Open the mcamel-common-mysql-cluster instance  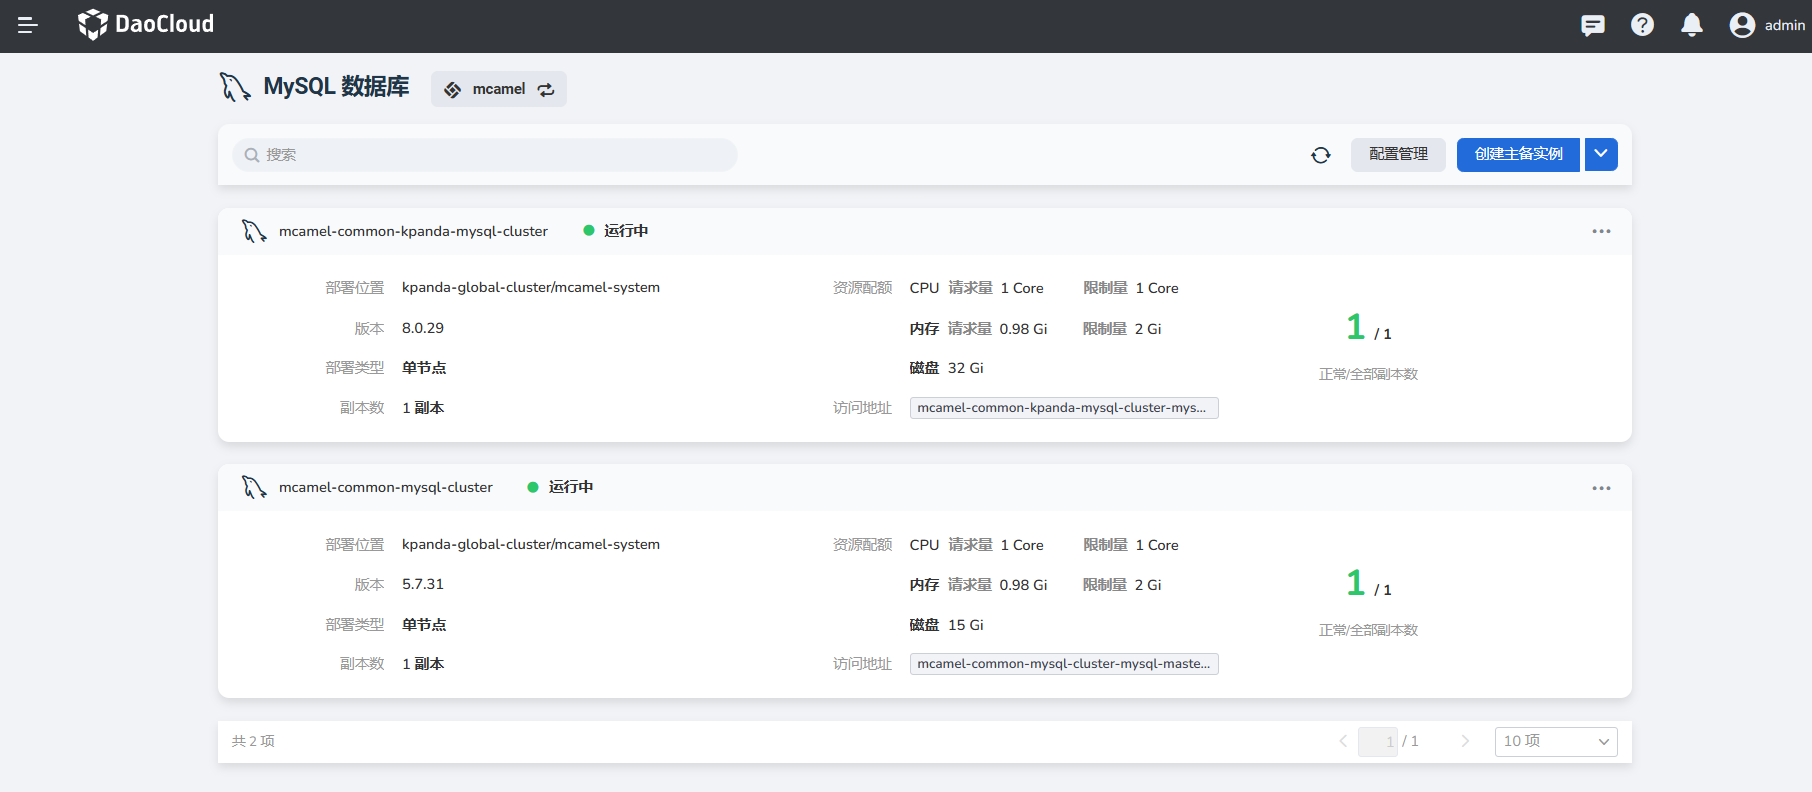(385, 487)
